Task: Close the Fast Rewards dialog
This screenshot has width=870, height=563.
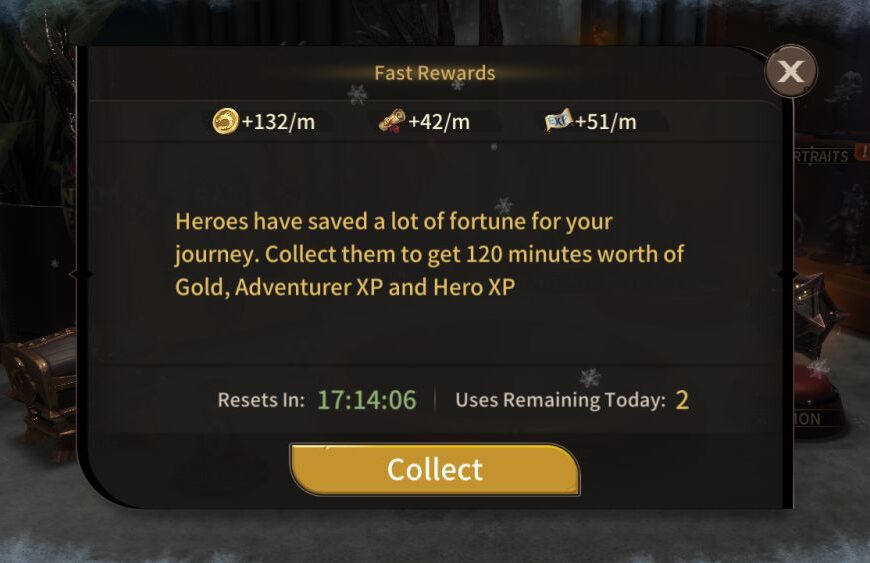Action: click(791, 71)
